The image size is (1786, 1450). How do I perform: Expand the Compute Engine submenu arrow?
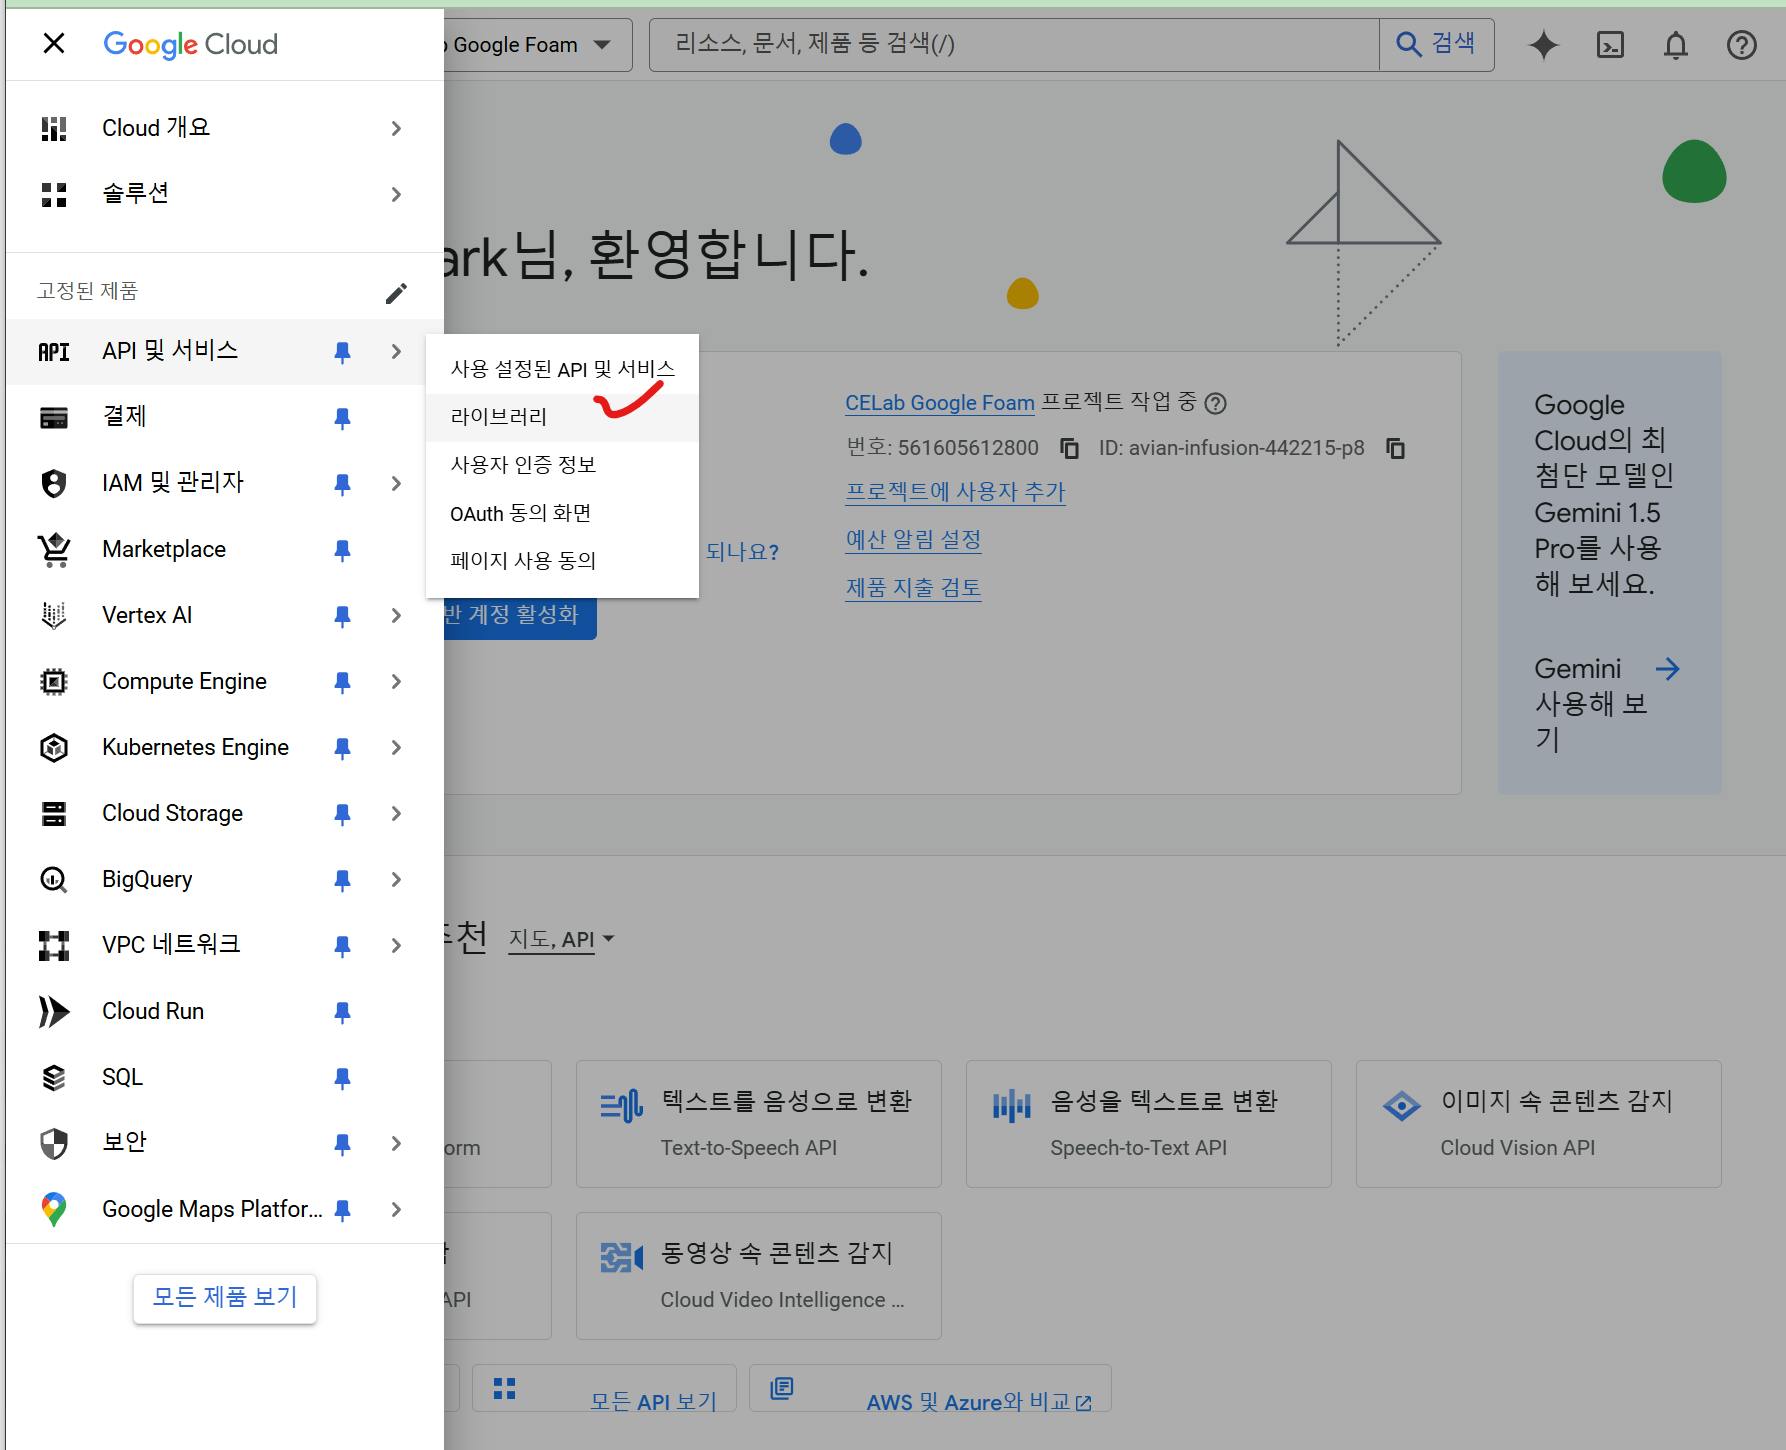point(396,682)
